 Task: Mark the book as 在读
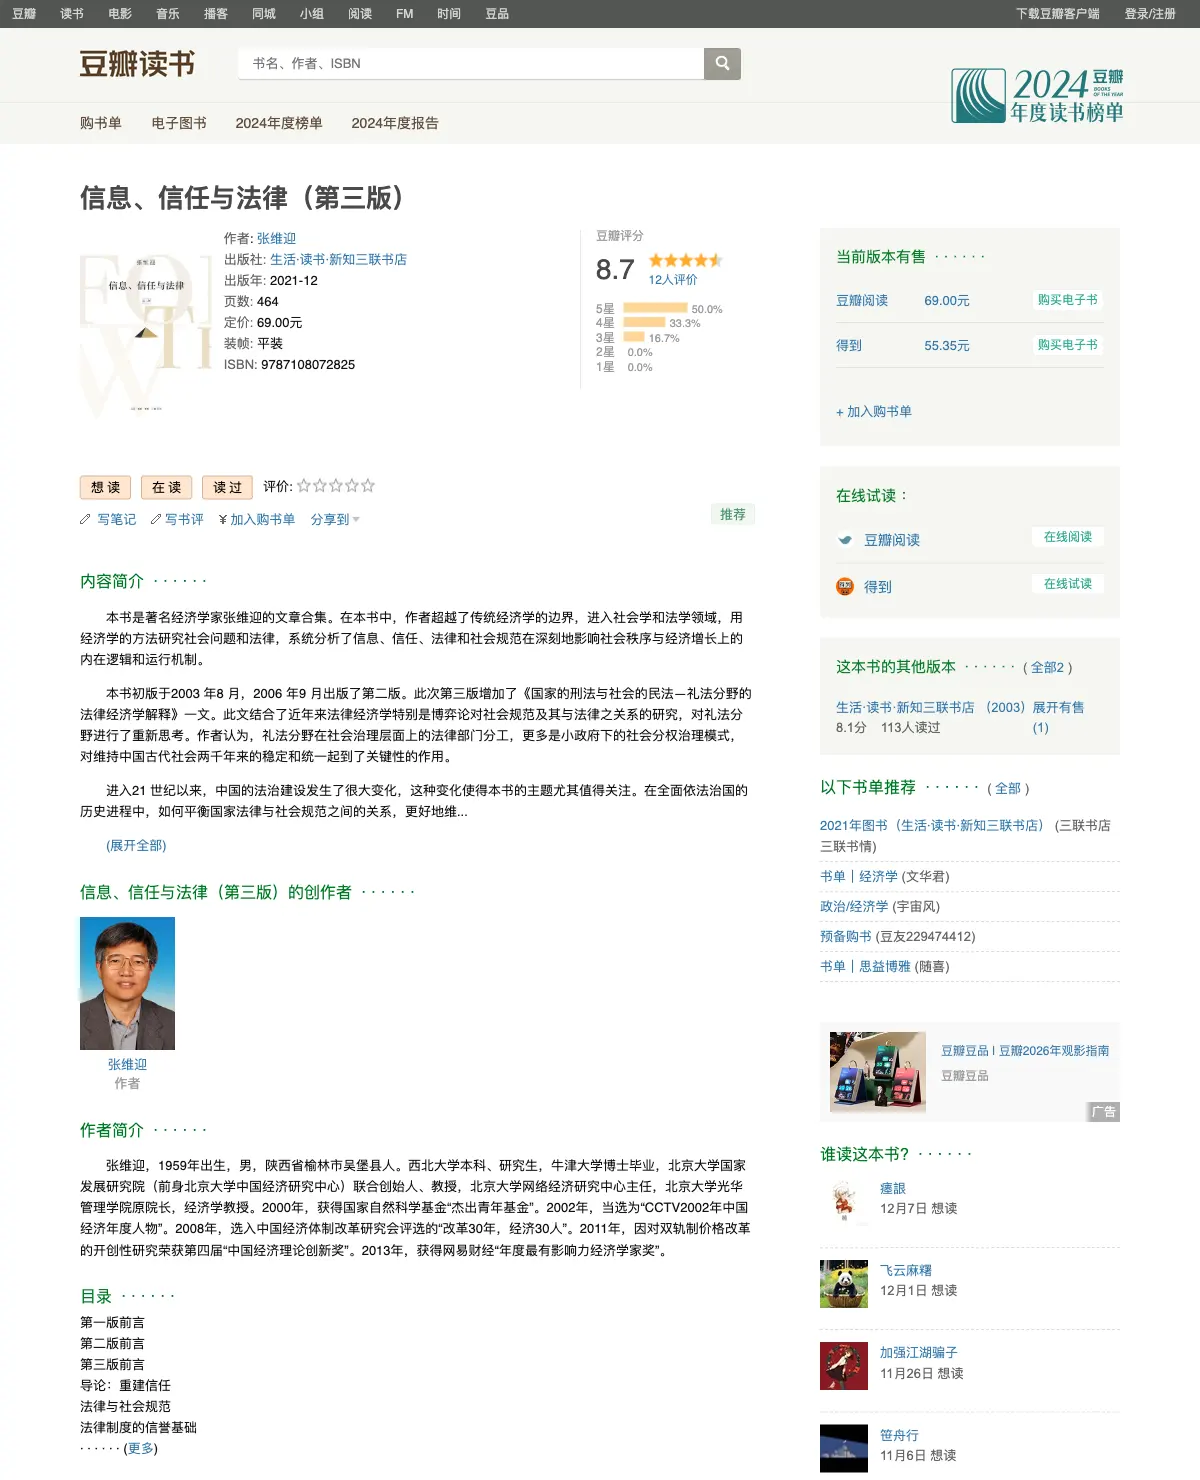[167, 487]
